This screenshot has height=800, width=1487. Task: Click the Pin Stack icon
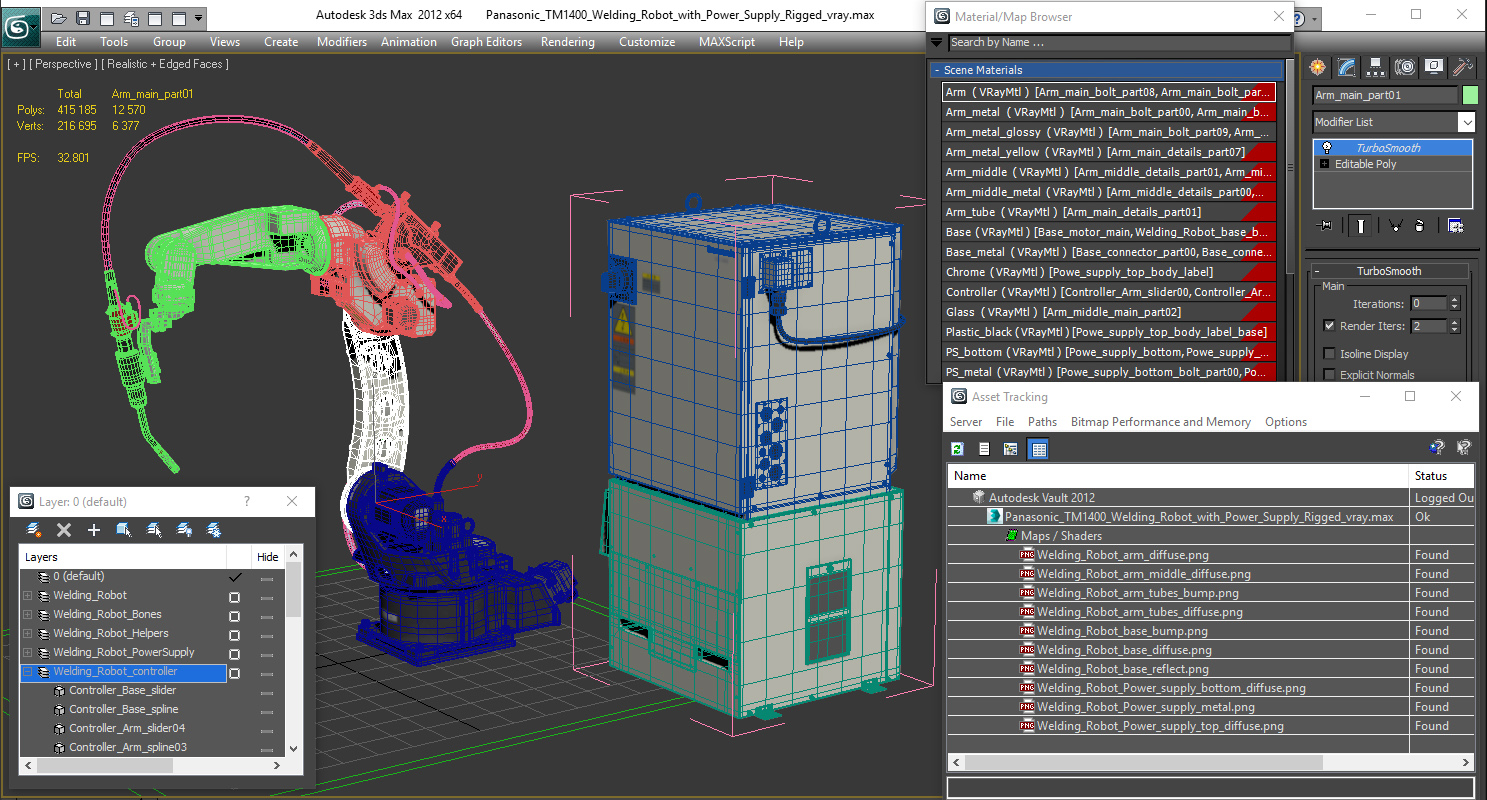coord(1326,226)
